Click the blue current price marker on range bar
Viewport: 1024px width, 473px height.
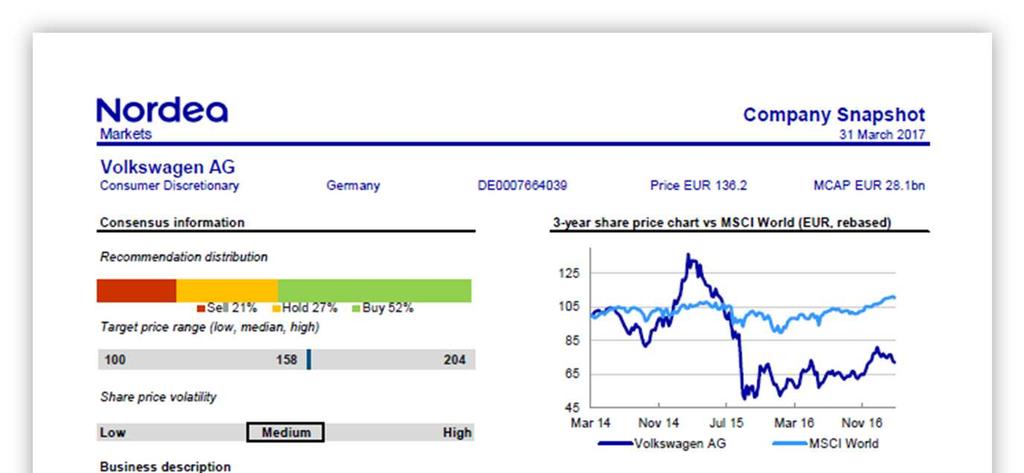point(309,359)
